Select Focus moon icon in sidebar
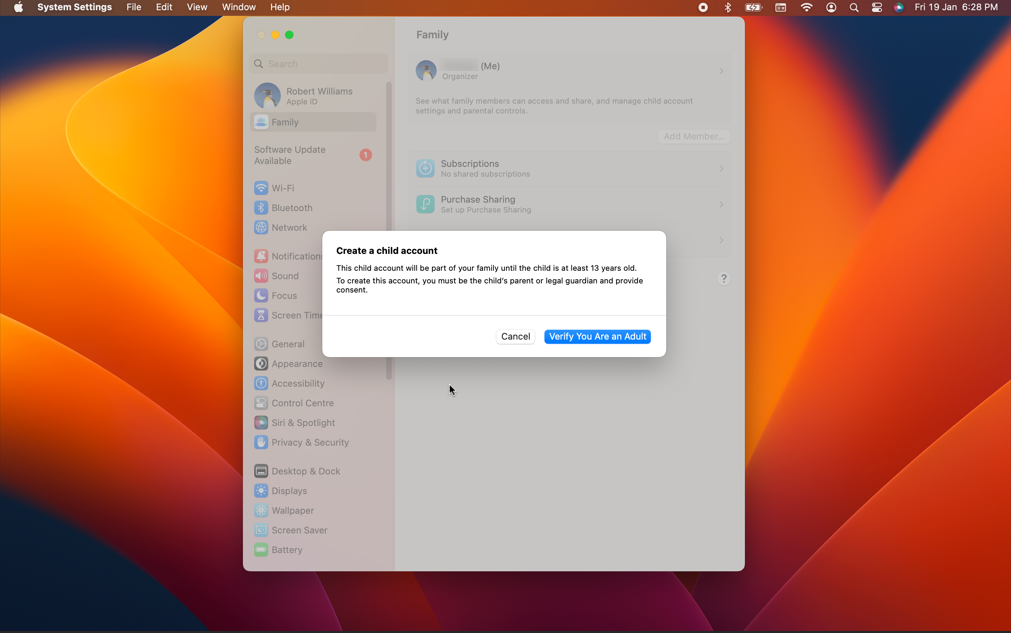The width and height of the screenshot is (1011, 633). point(261,295)
